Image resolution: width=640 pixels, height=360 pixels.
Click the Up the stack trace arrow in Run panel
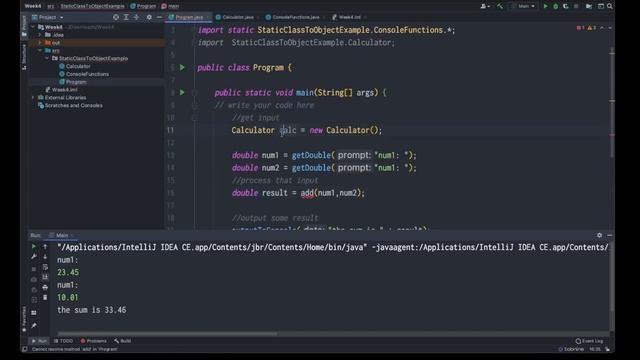coord(45,247)
